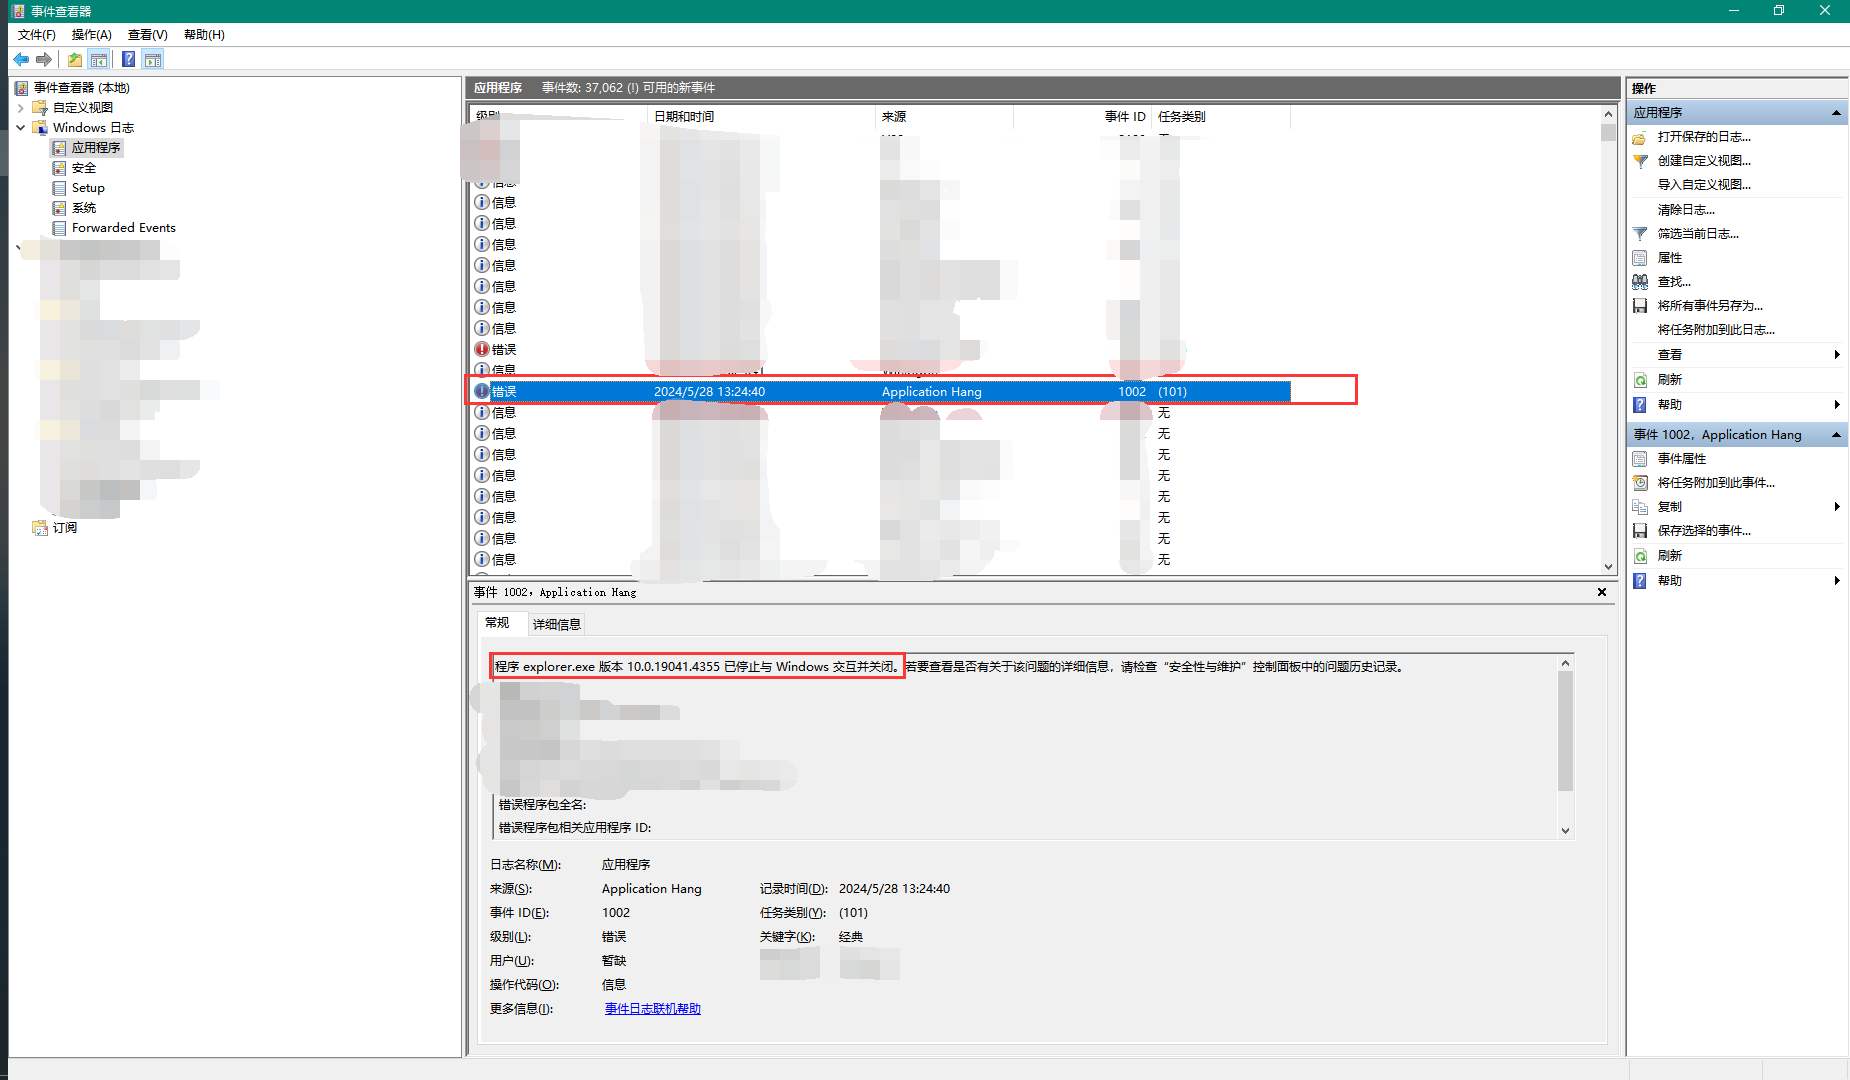Image resolution: width=1850 pixels, height=1080 pixels.
Task: Collapse the 应用程序 actions section header
Action: pyautogui.click(x=1836, y=113)
